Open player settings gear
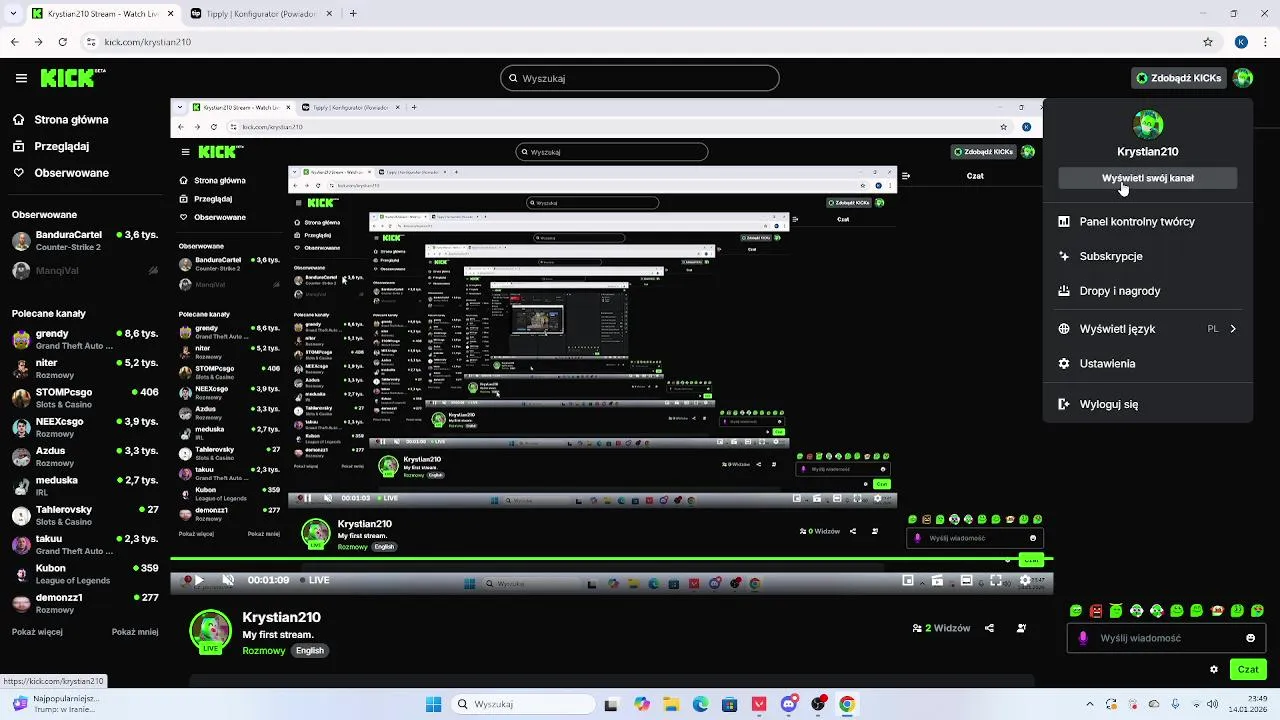1280x720 pixels. pos(1025,580)
